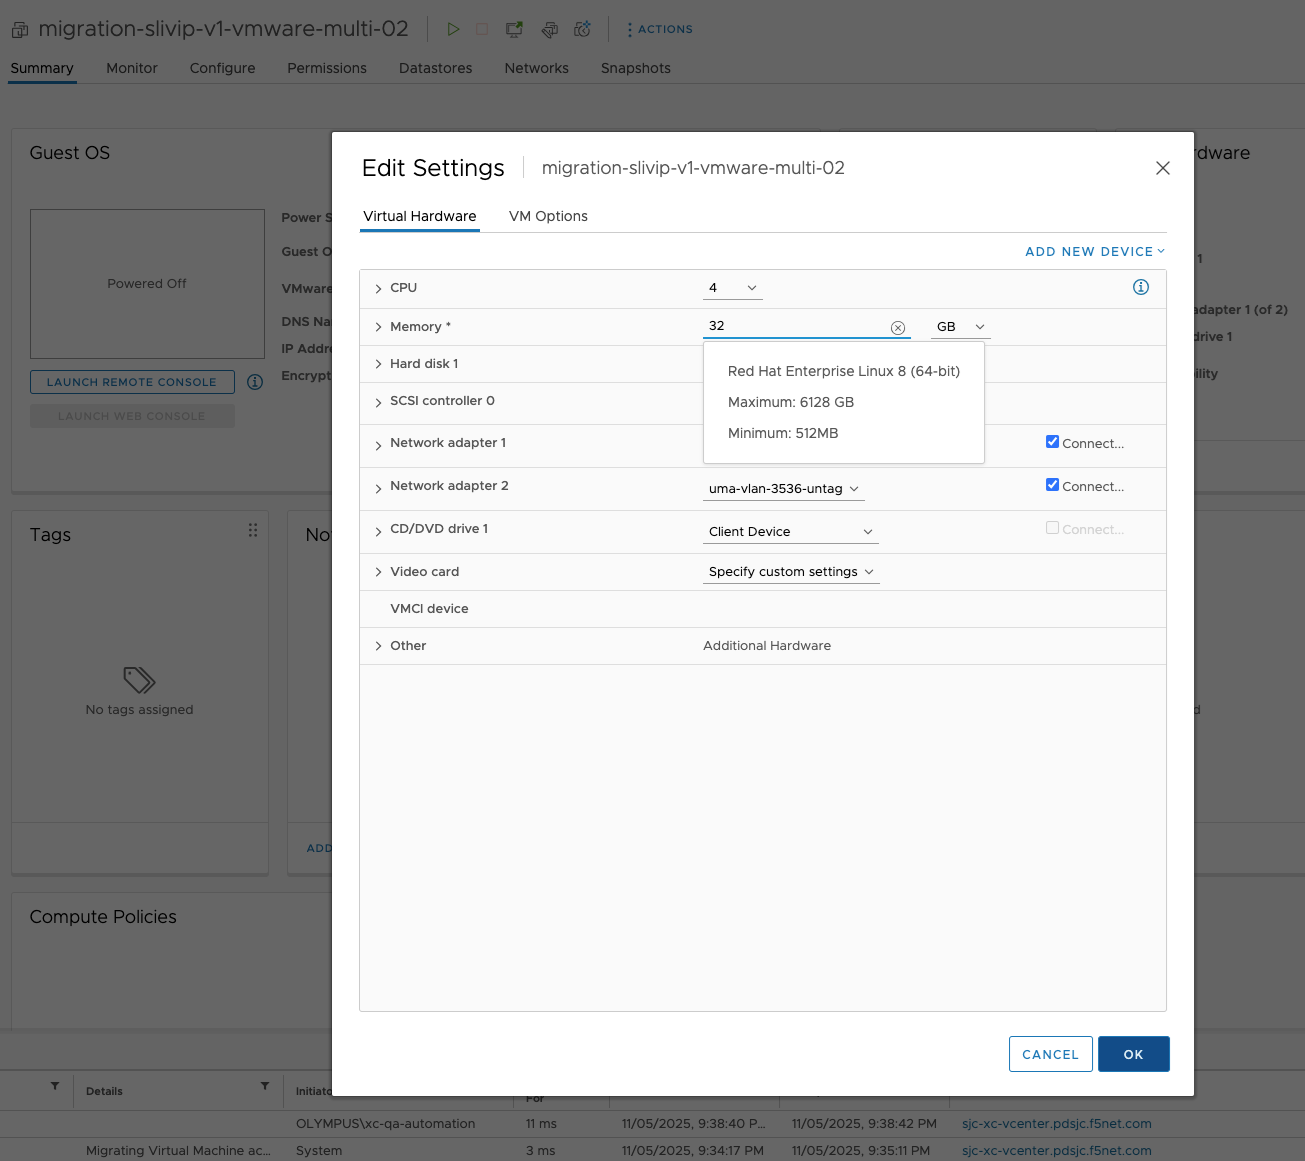Enable Connect for CD/DVD drive 1
Viewport: 1305px width, 1161px height.
pos(1052,527)
